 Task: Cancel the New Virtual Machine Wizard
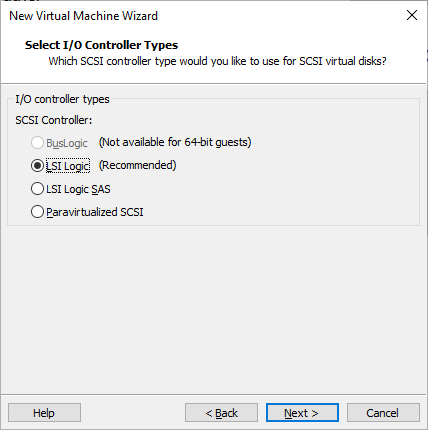point(383,413)
